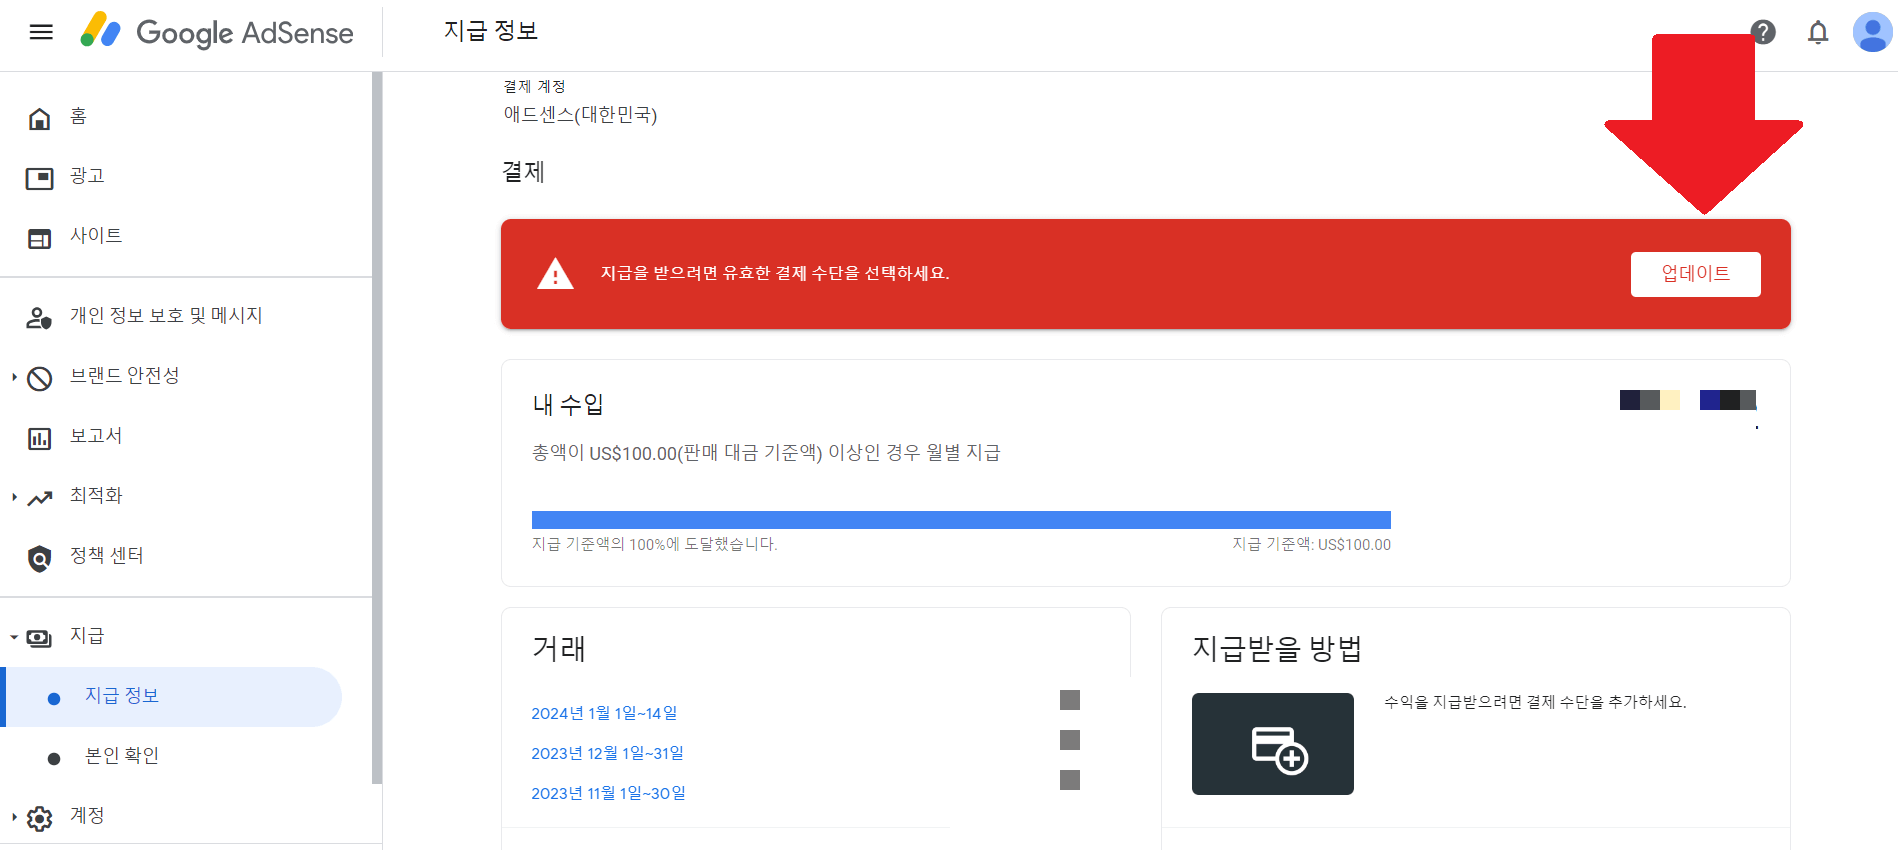
Task: Click the 광고 ad unit icon
Action: coord(39,178)
